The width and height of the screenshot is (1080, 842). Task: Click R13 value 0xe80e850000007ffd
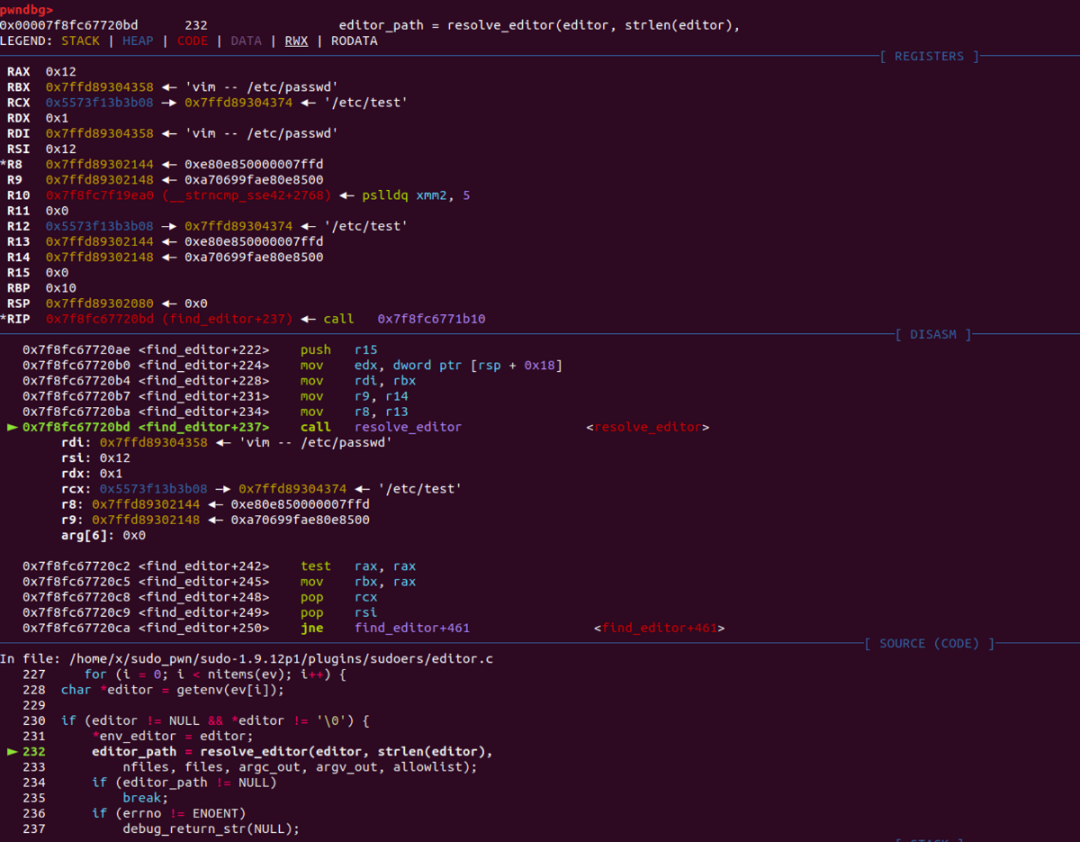[253, 241]
